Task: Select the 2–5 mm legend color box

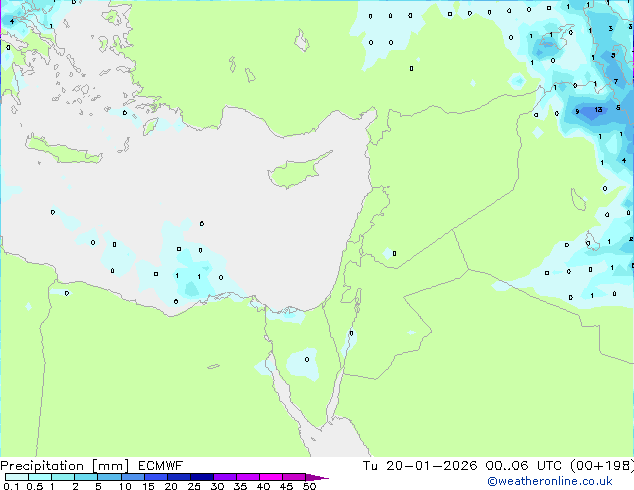Action: (86, 477)
